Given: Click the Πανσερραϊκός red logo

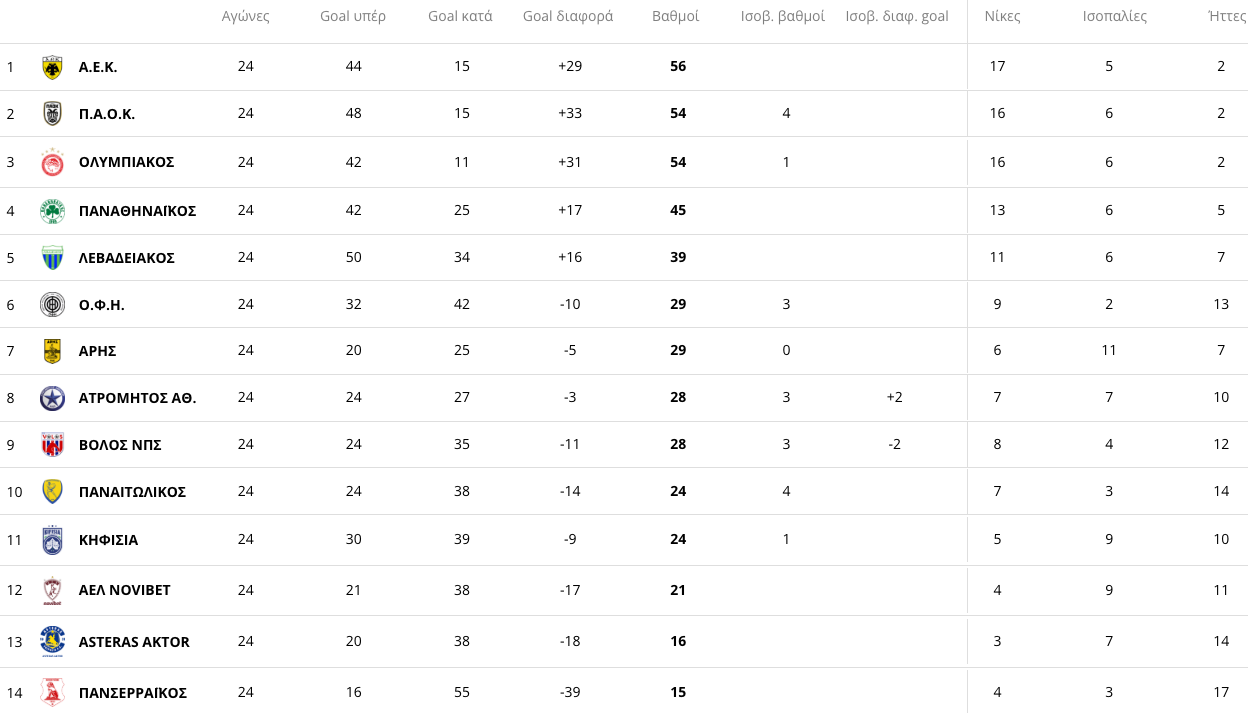Looking at the screenshot, I should pos(52,692).
